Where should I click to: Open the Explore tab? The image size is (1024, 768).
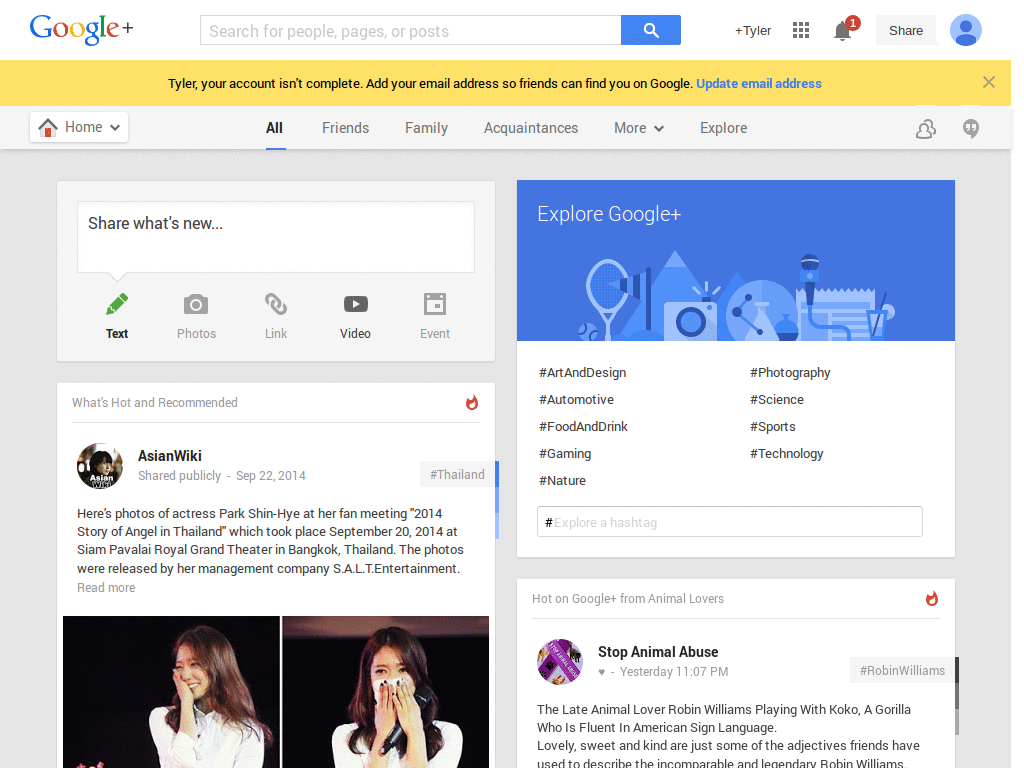tap(724, 128)
